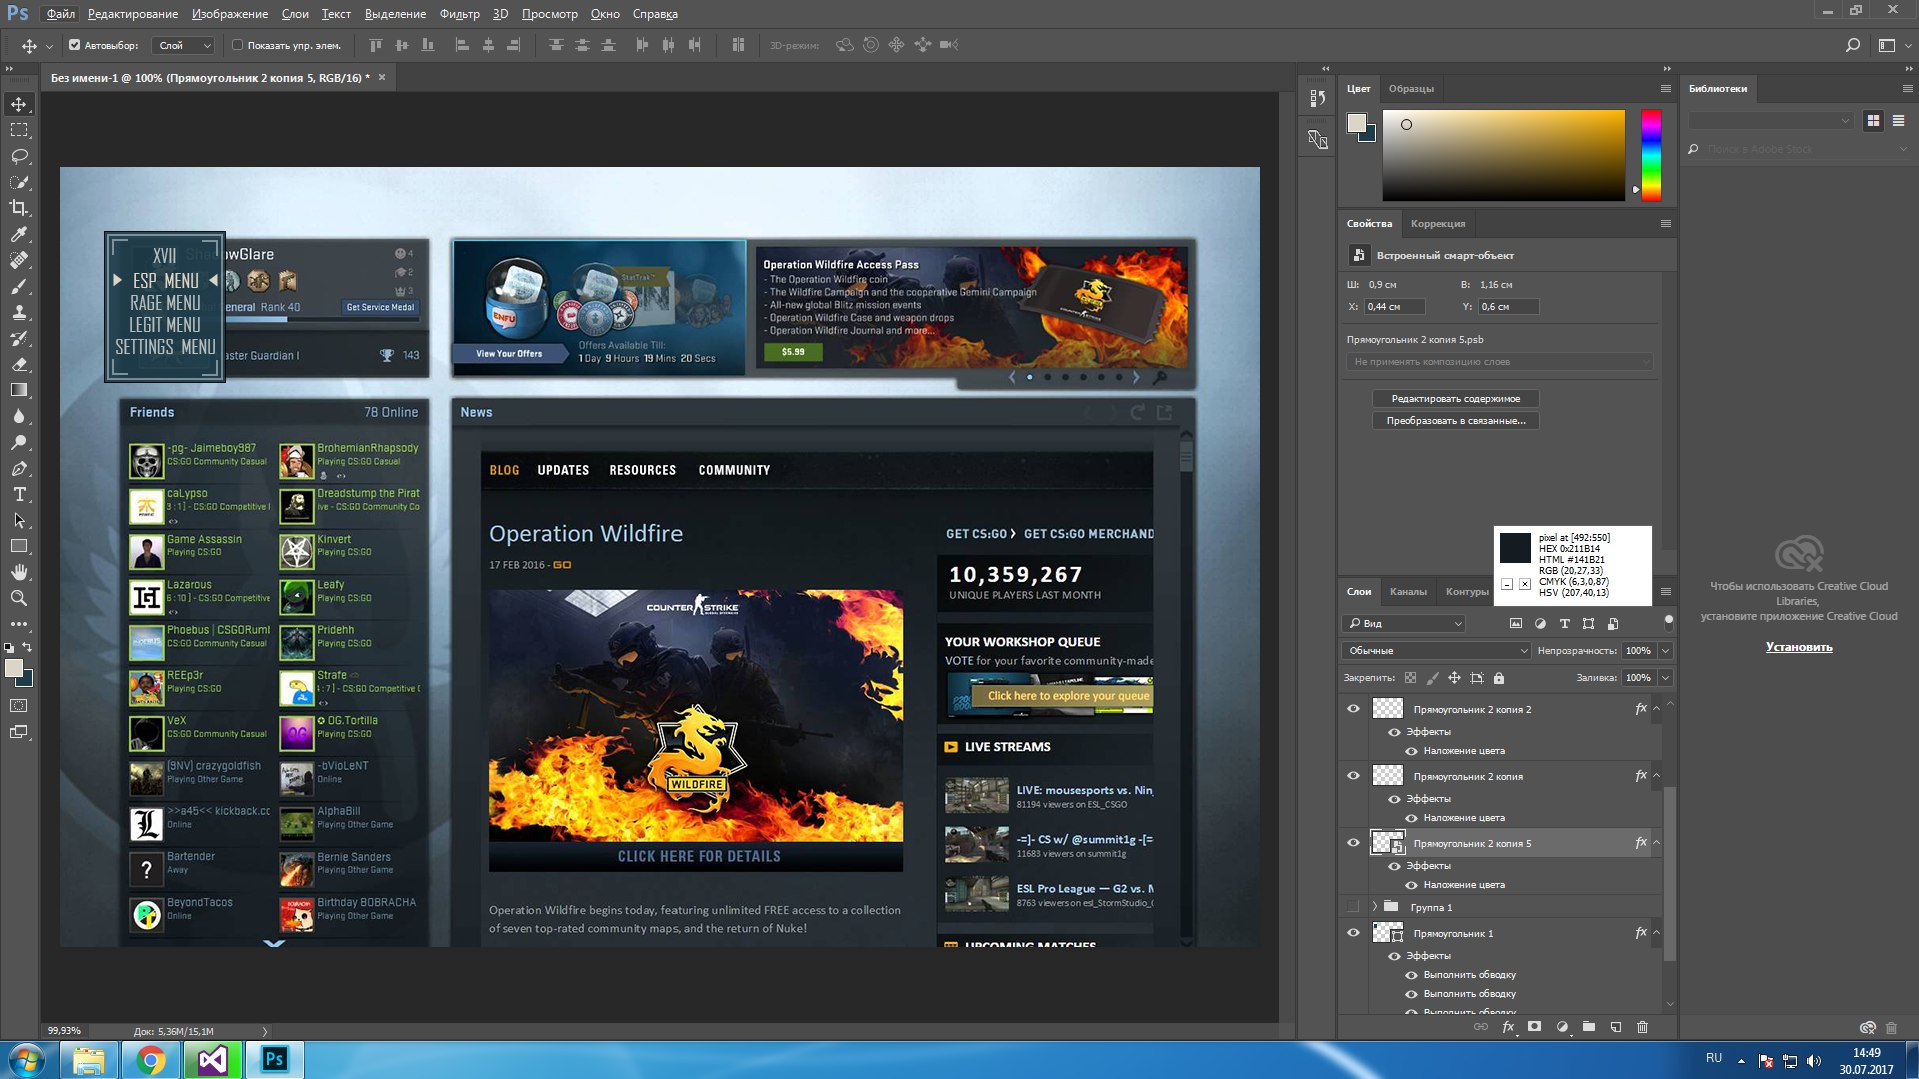Image resolution: width=1919 pixels, height=1079 pixels.
Task: Select the Brush tool
Action: pos(19,286)
